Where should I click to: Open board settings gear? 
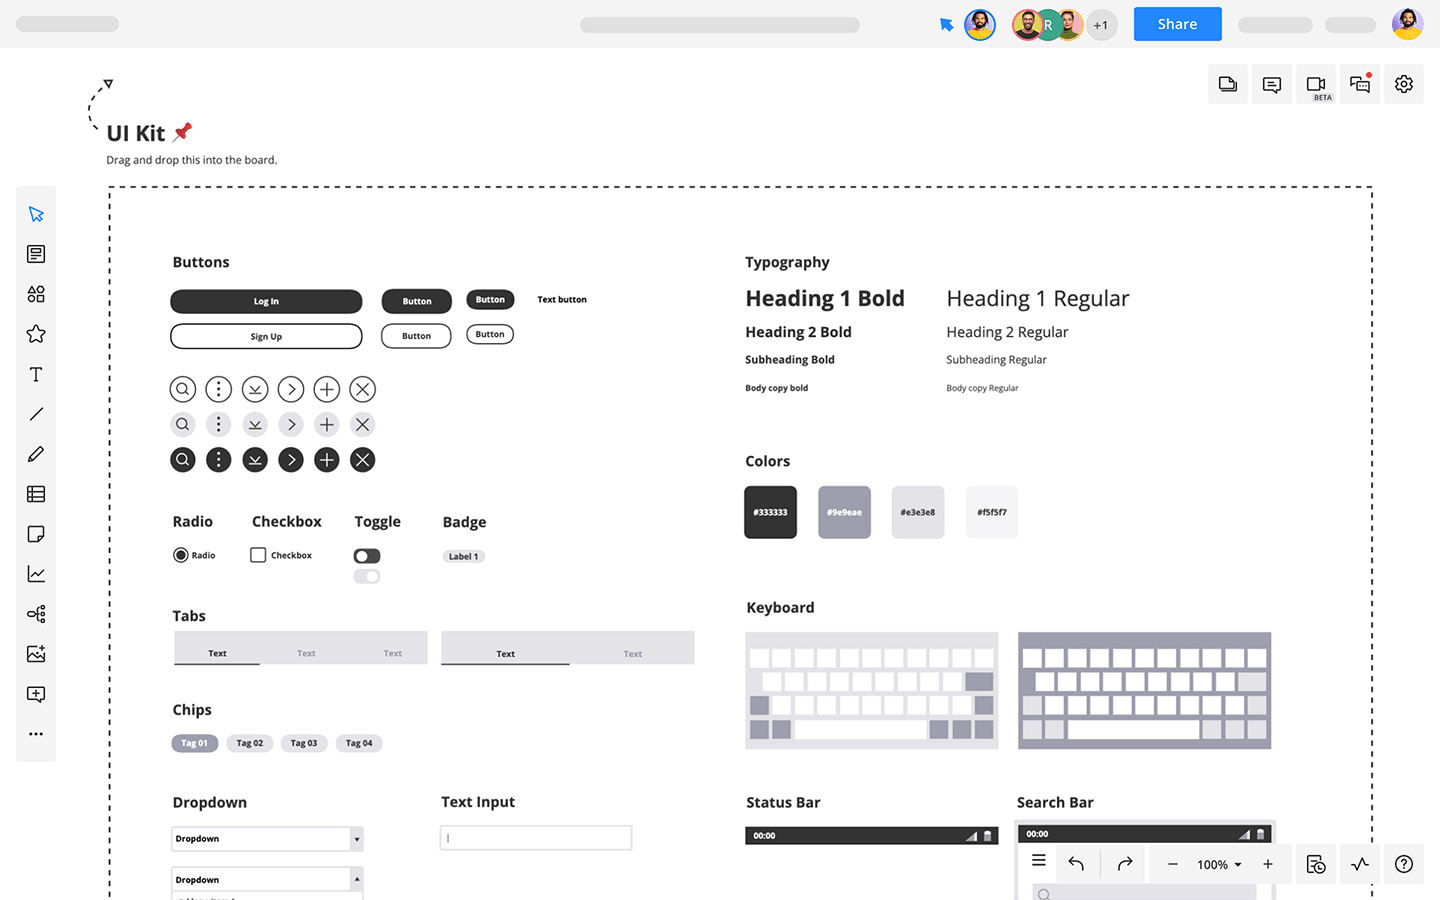[1404, 84]
